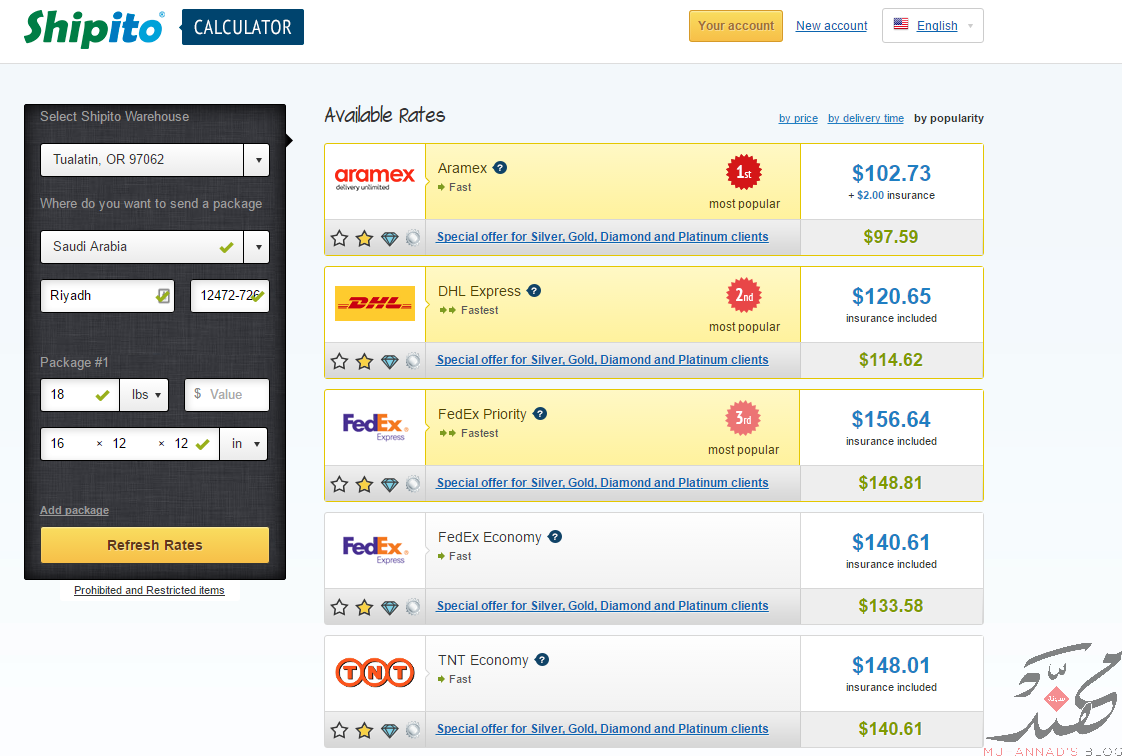This screenshot has height=756, width=1122.
Task: Click the DHL carrier logo
Action: pos(375,303)
